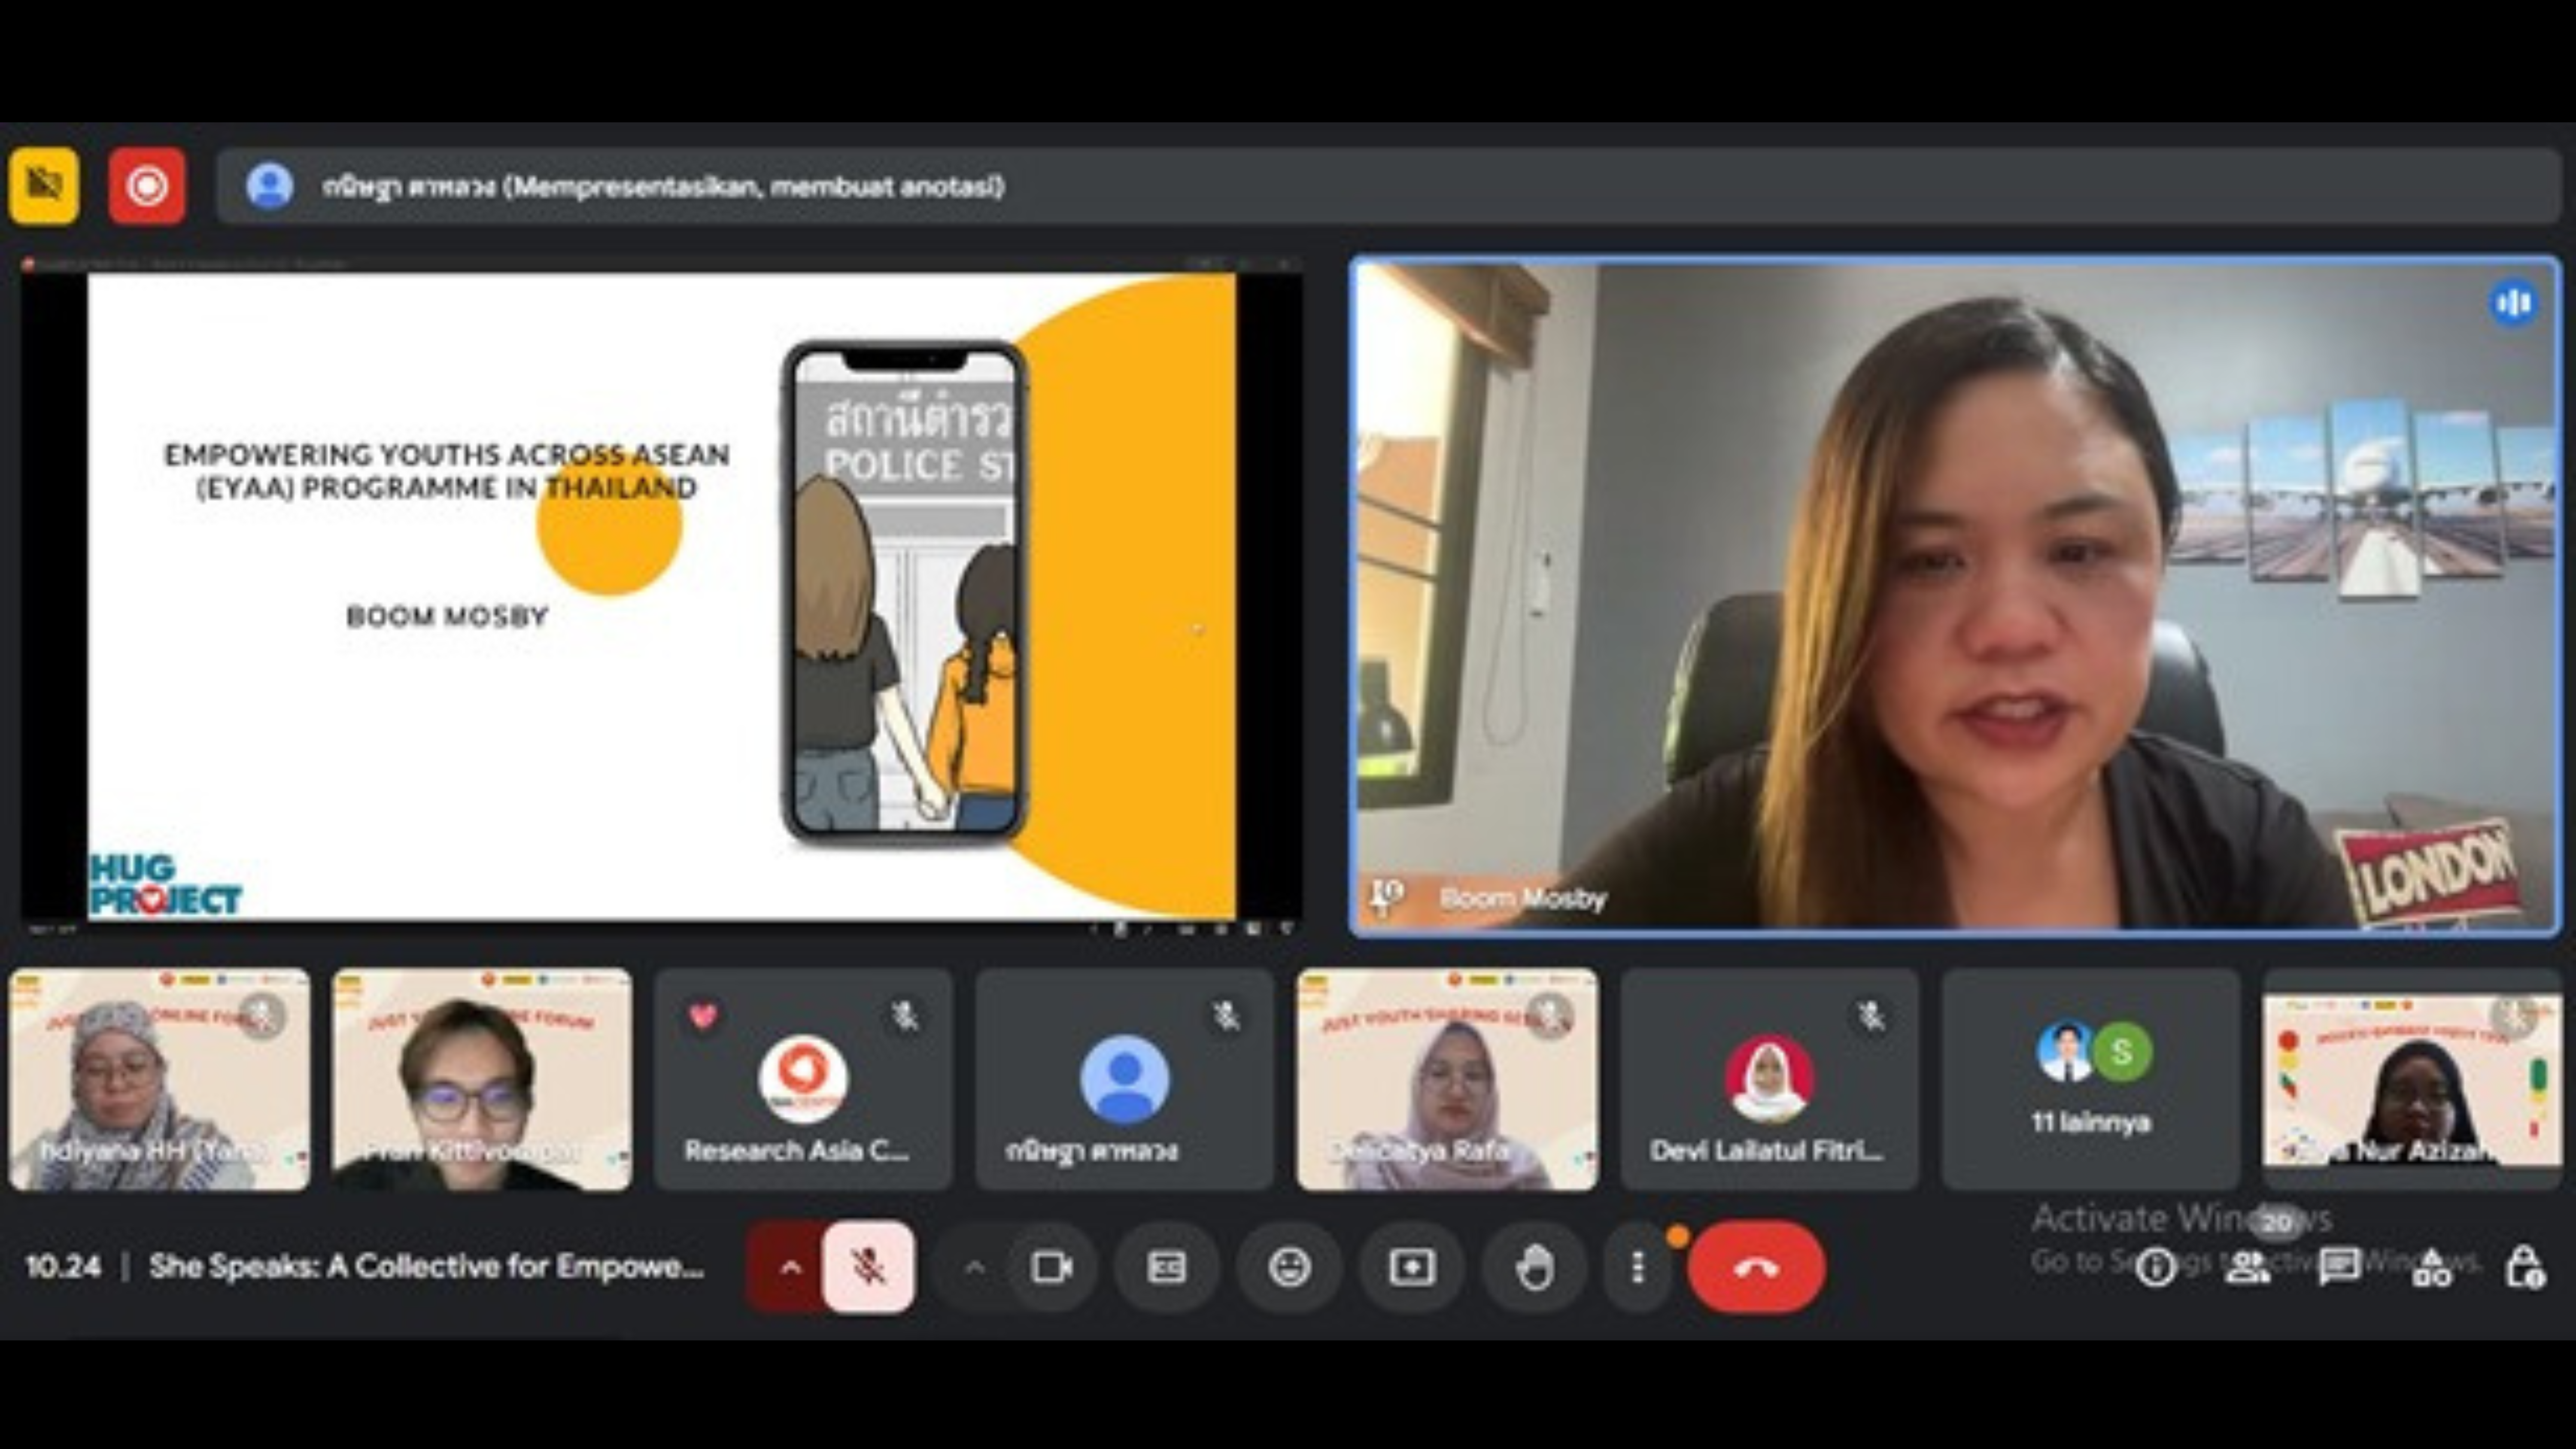The height and width of the screenshot is (1449, 2576).
Task: Click the meeting time '10.24'
Action: 63,1266
